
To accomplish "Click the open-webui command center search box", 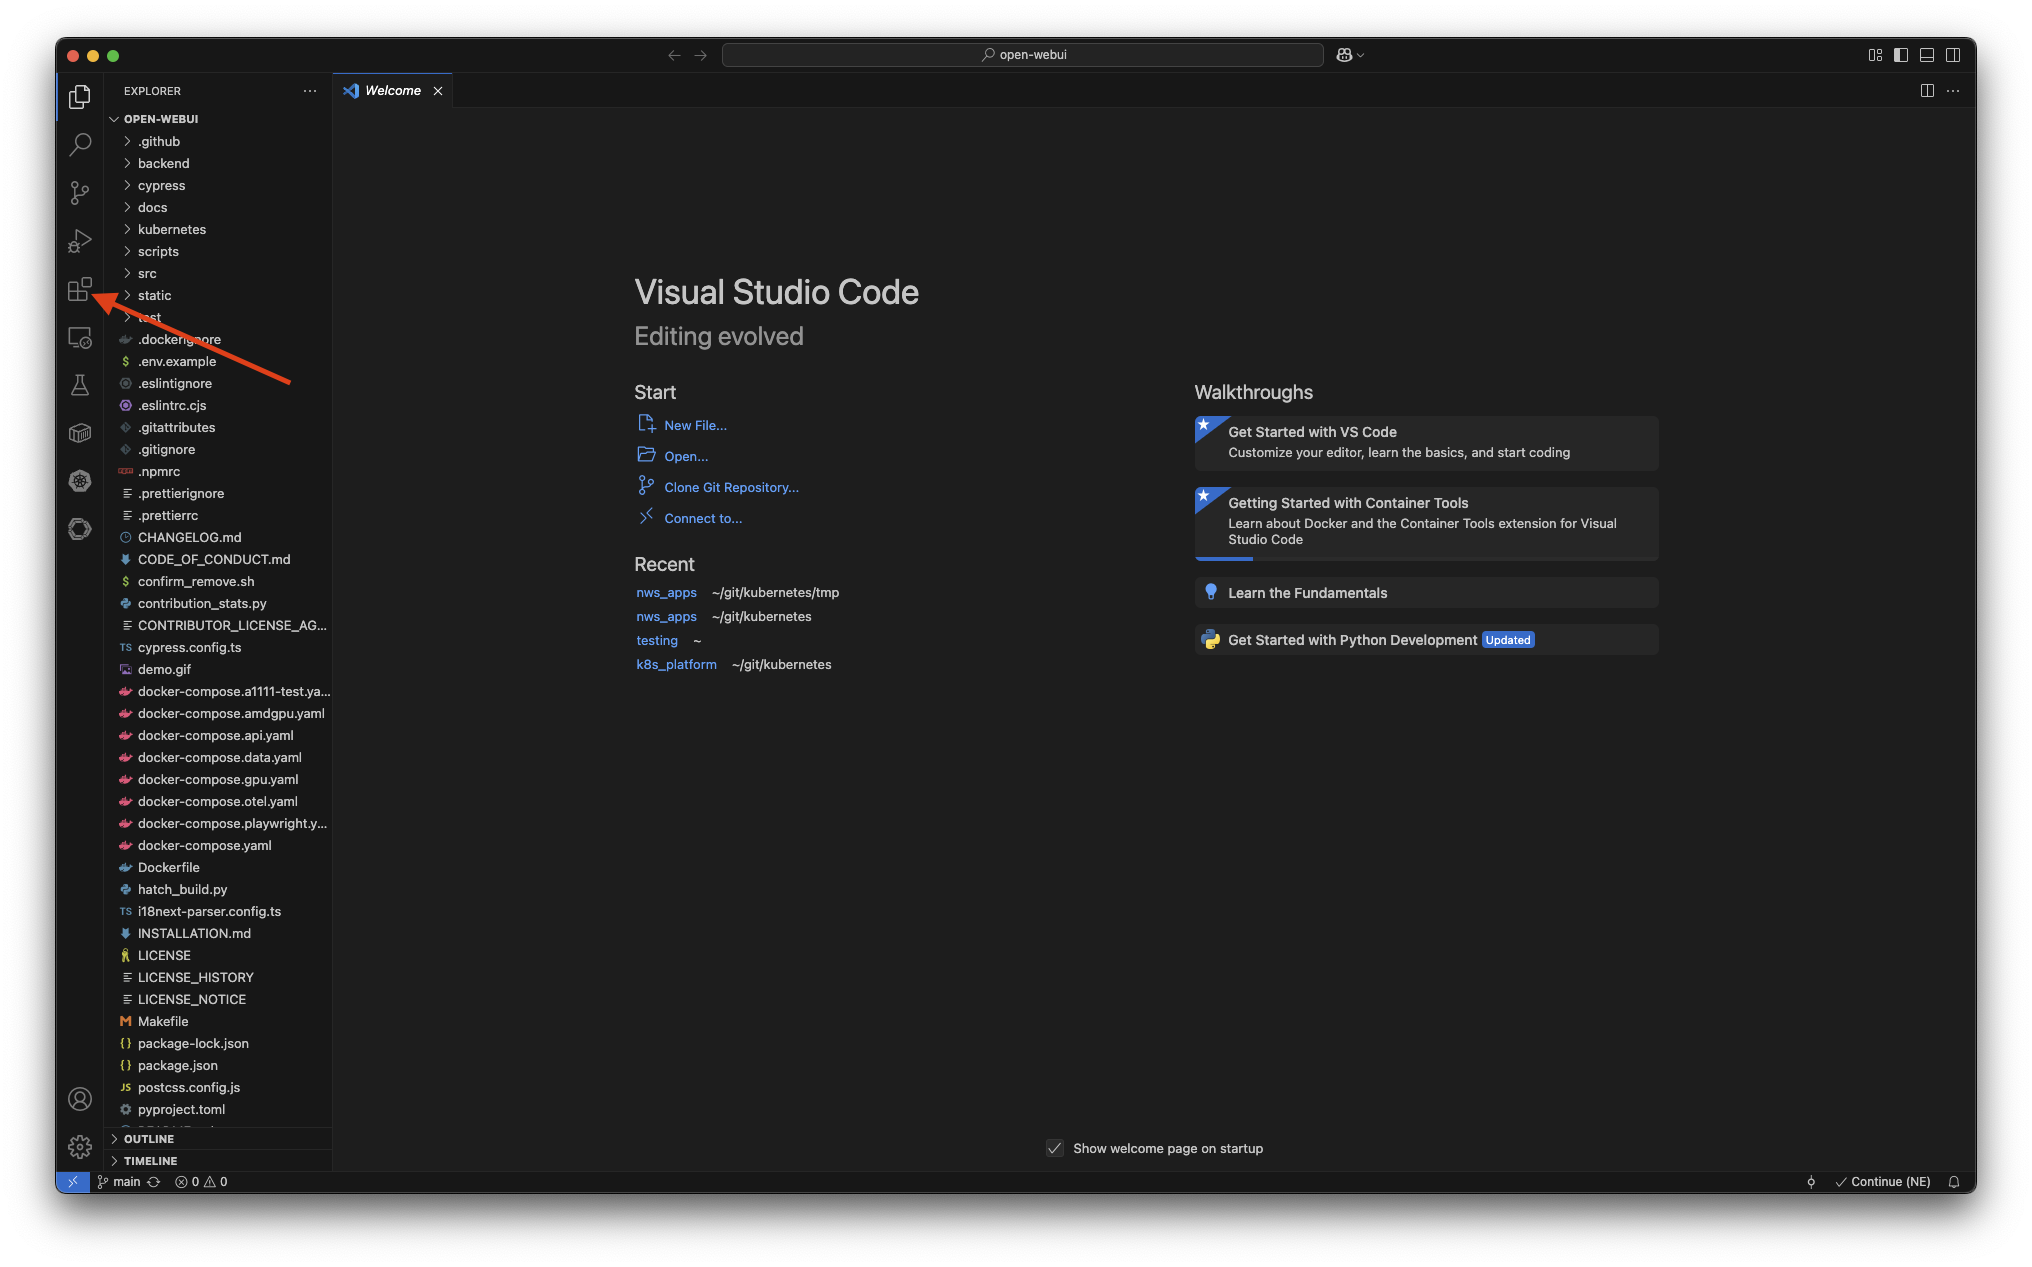I will (x=1022, y=55).
